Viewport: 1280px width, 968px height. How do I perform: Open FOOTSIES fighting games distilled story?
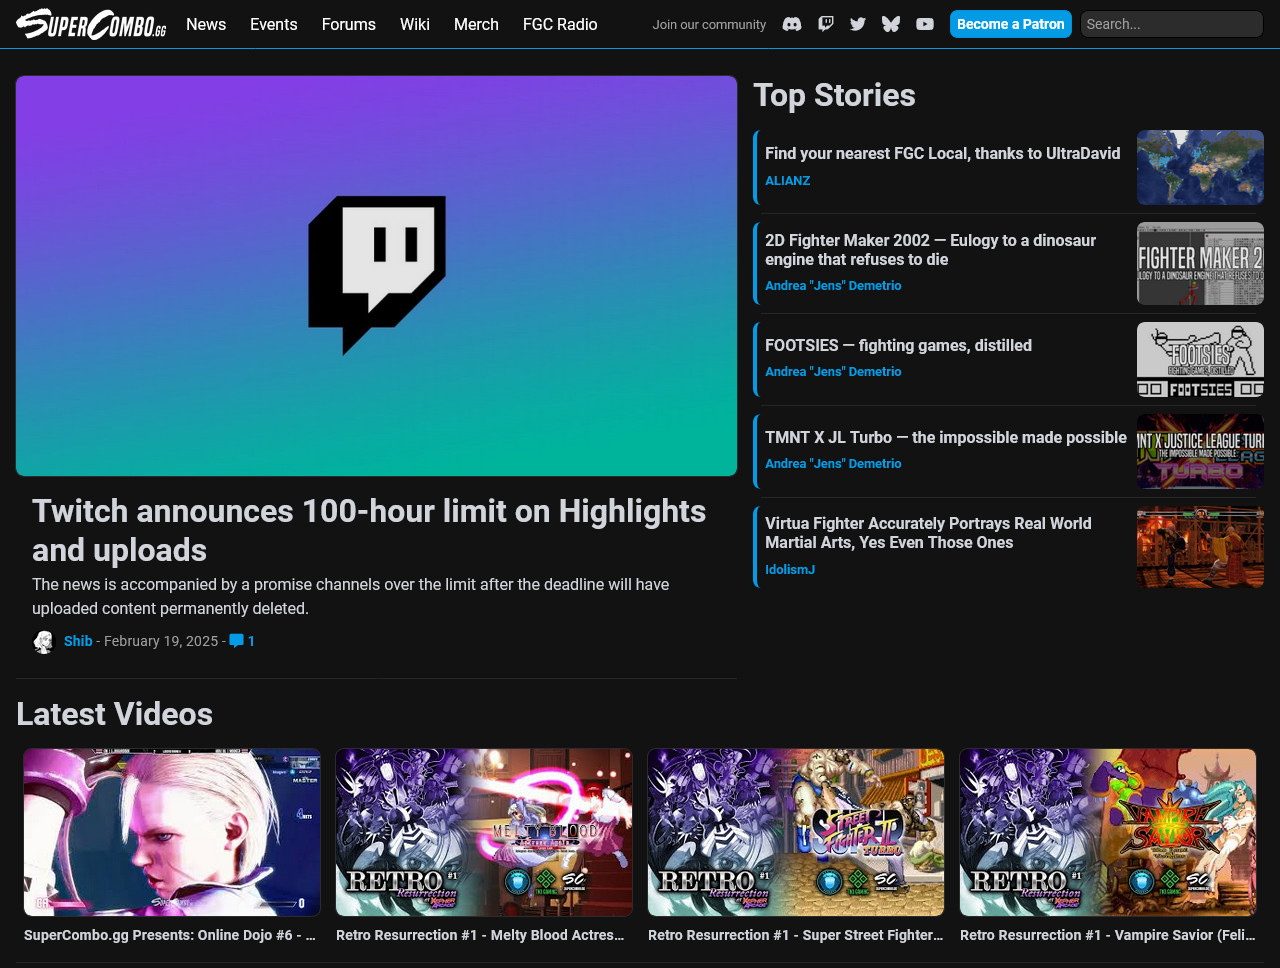point(898,345)
